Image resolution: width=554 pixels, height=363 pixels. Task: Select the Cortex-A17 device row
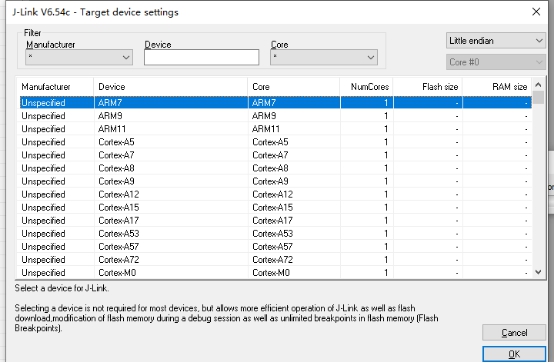coord(276,220)
